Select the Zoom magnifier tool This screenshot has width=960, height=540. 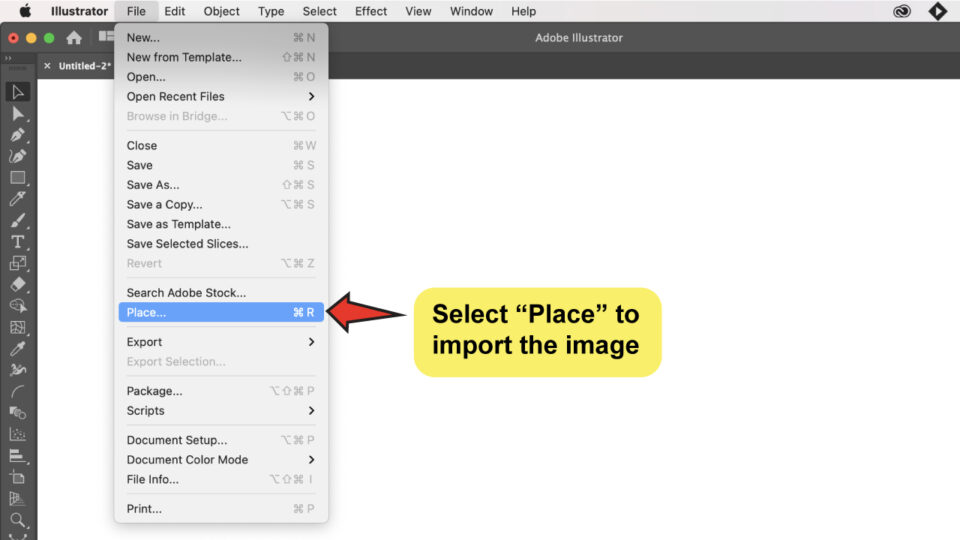pyautogui.click(x=17, y=520)
